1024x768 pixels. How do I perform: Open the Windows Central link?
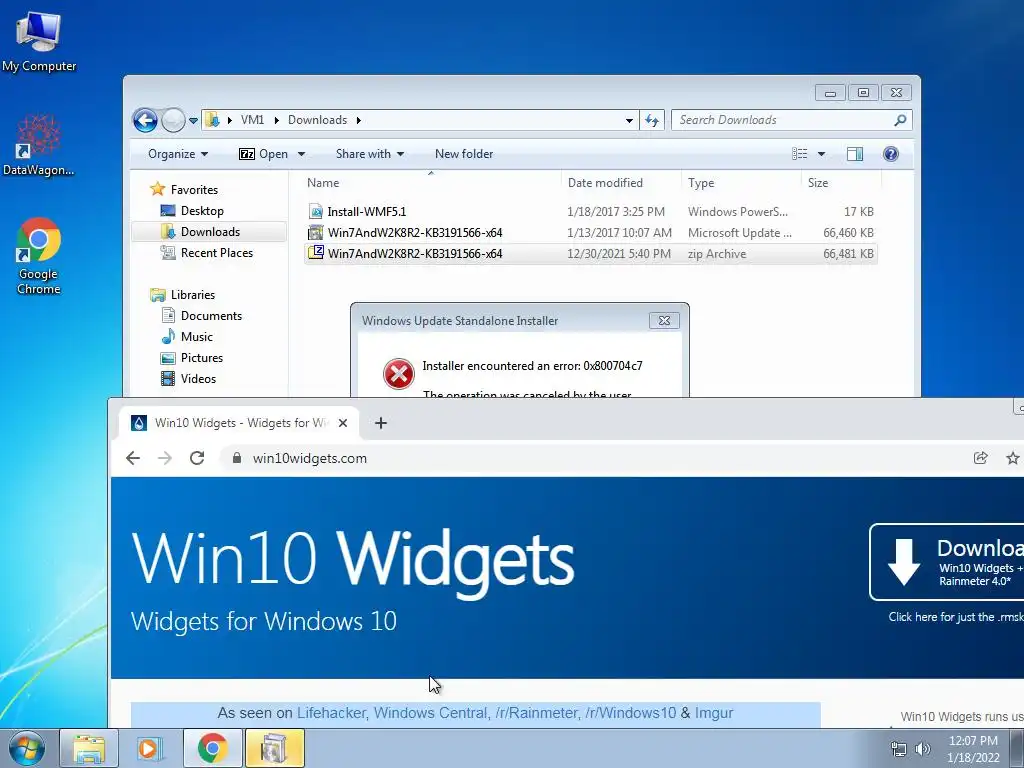[431, 713]
